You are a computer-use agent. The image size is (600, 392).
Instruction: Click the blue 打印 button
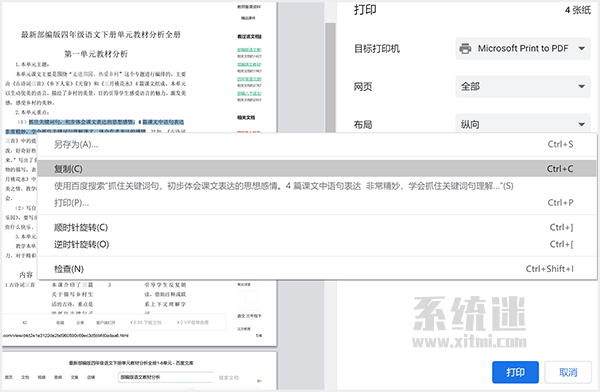click(x=515, y=372)
